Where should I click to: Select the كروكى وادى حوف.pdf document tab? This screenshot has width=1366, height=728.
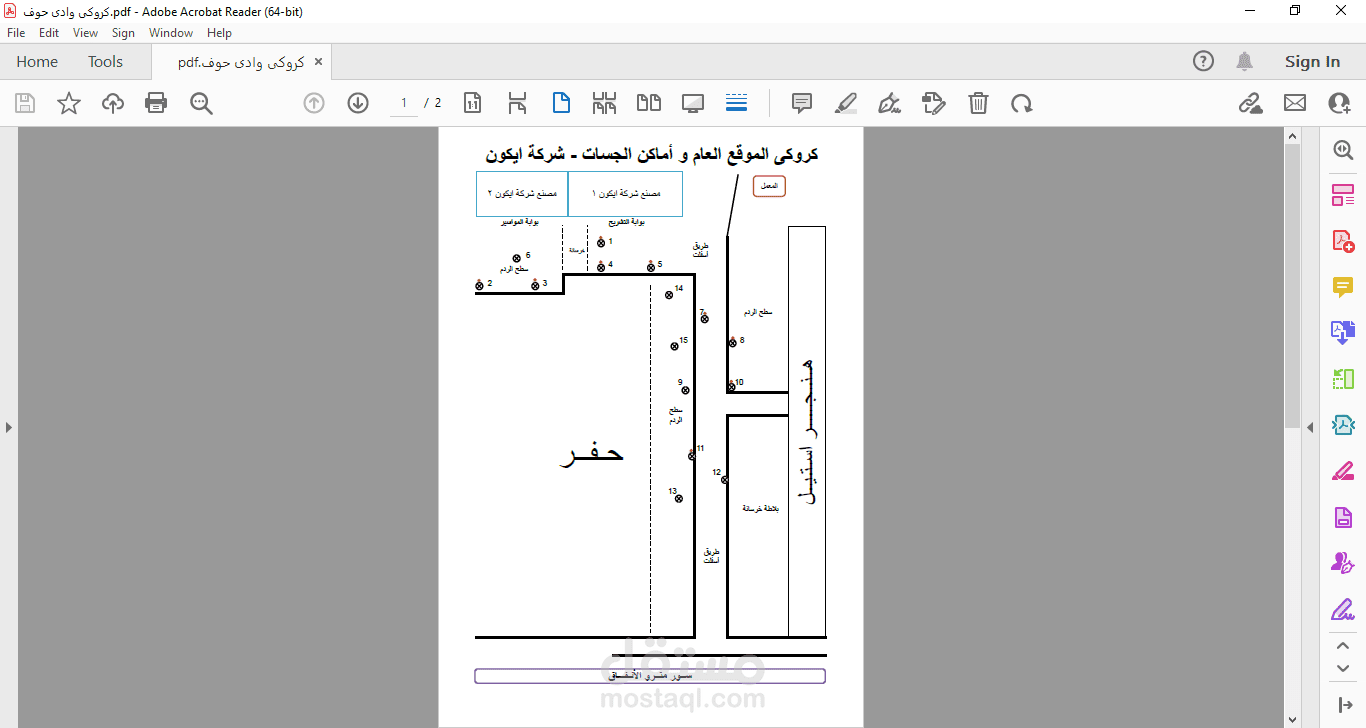point(241,62)
